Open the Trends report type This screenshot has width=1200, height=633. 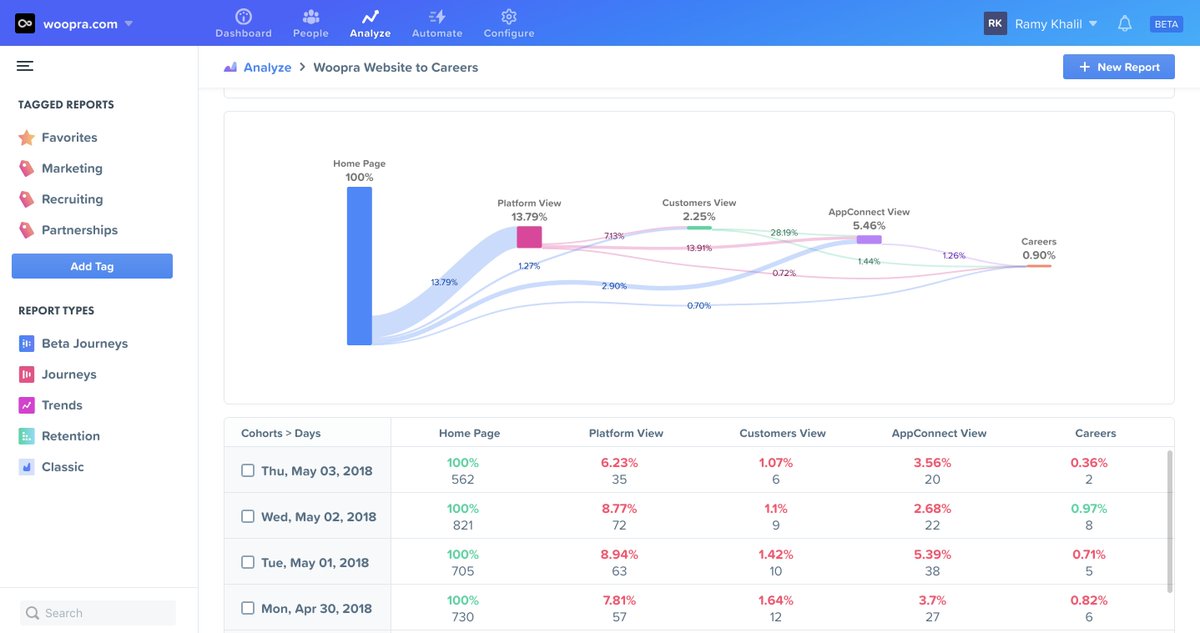point(61,405)
